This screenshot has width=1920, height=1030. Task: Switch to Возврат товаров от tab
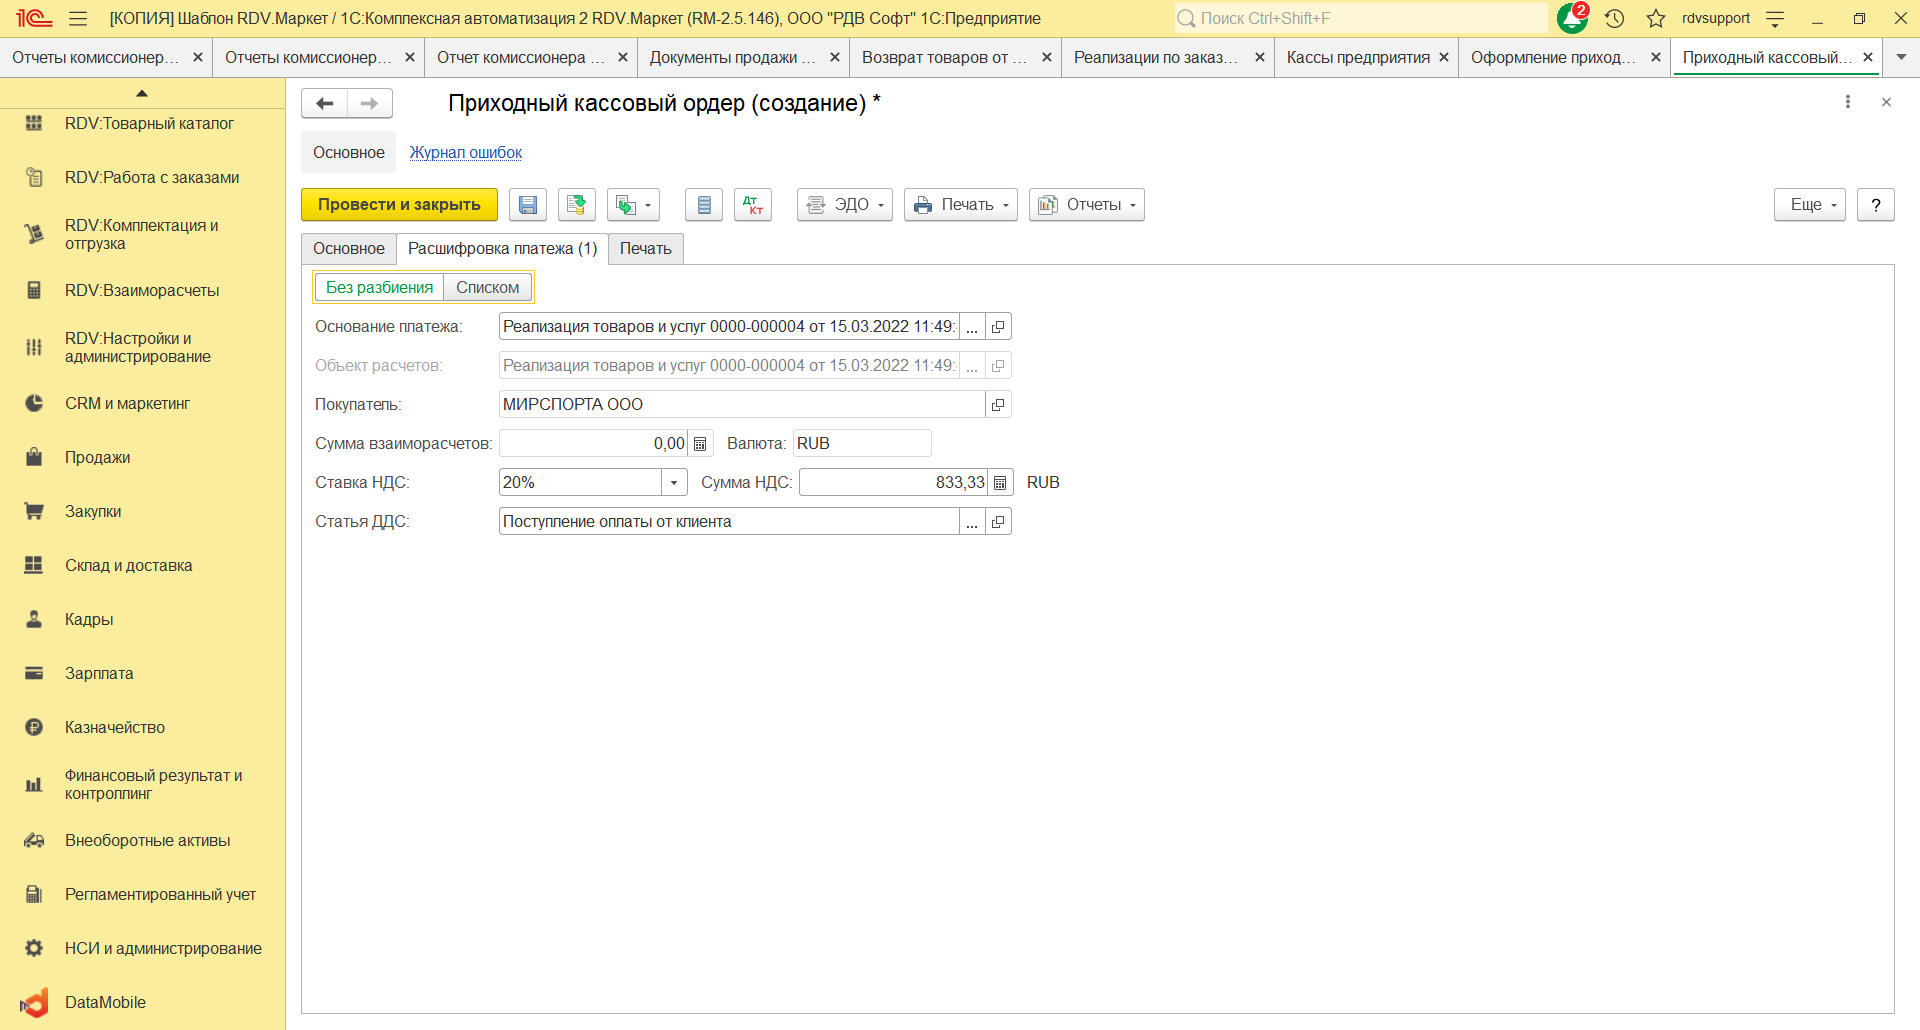[x=944, y=58]
